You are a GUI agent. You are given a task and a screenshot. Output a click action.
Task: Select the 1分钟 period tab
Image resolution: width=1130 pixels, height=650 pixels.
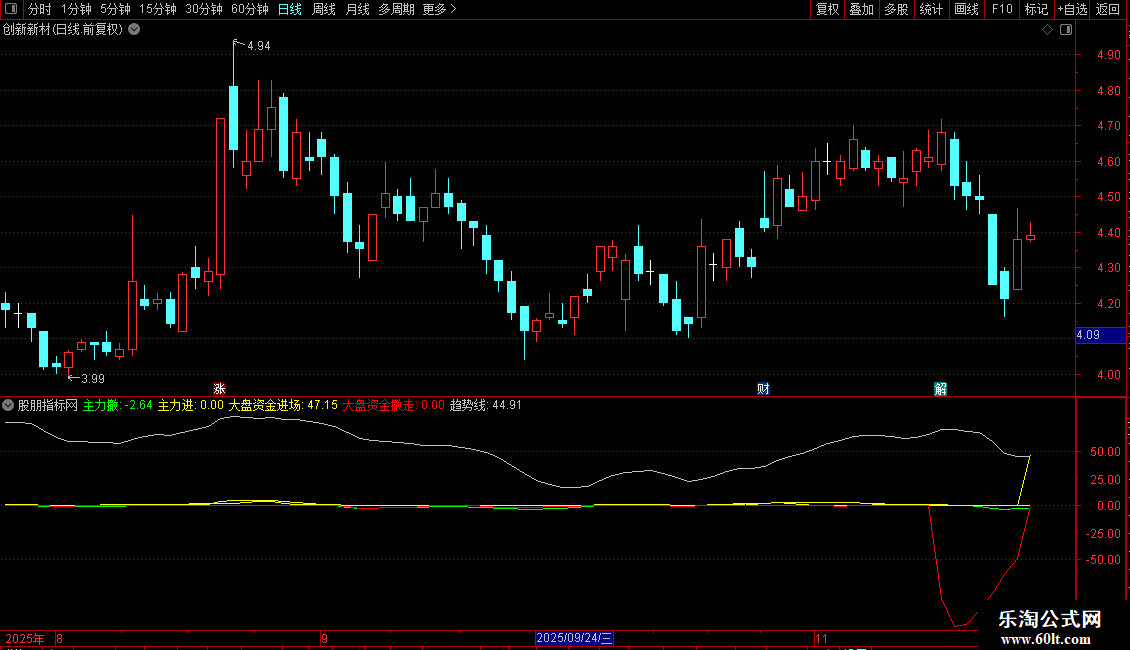(x=76, y=9)
